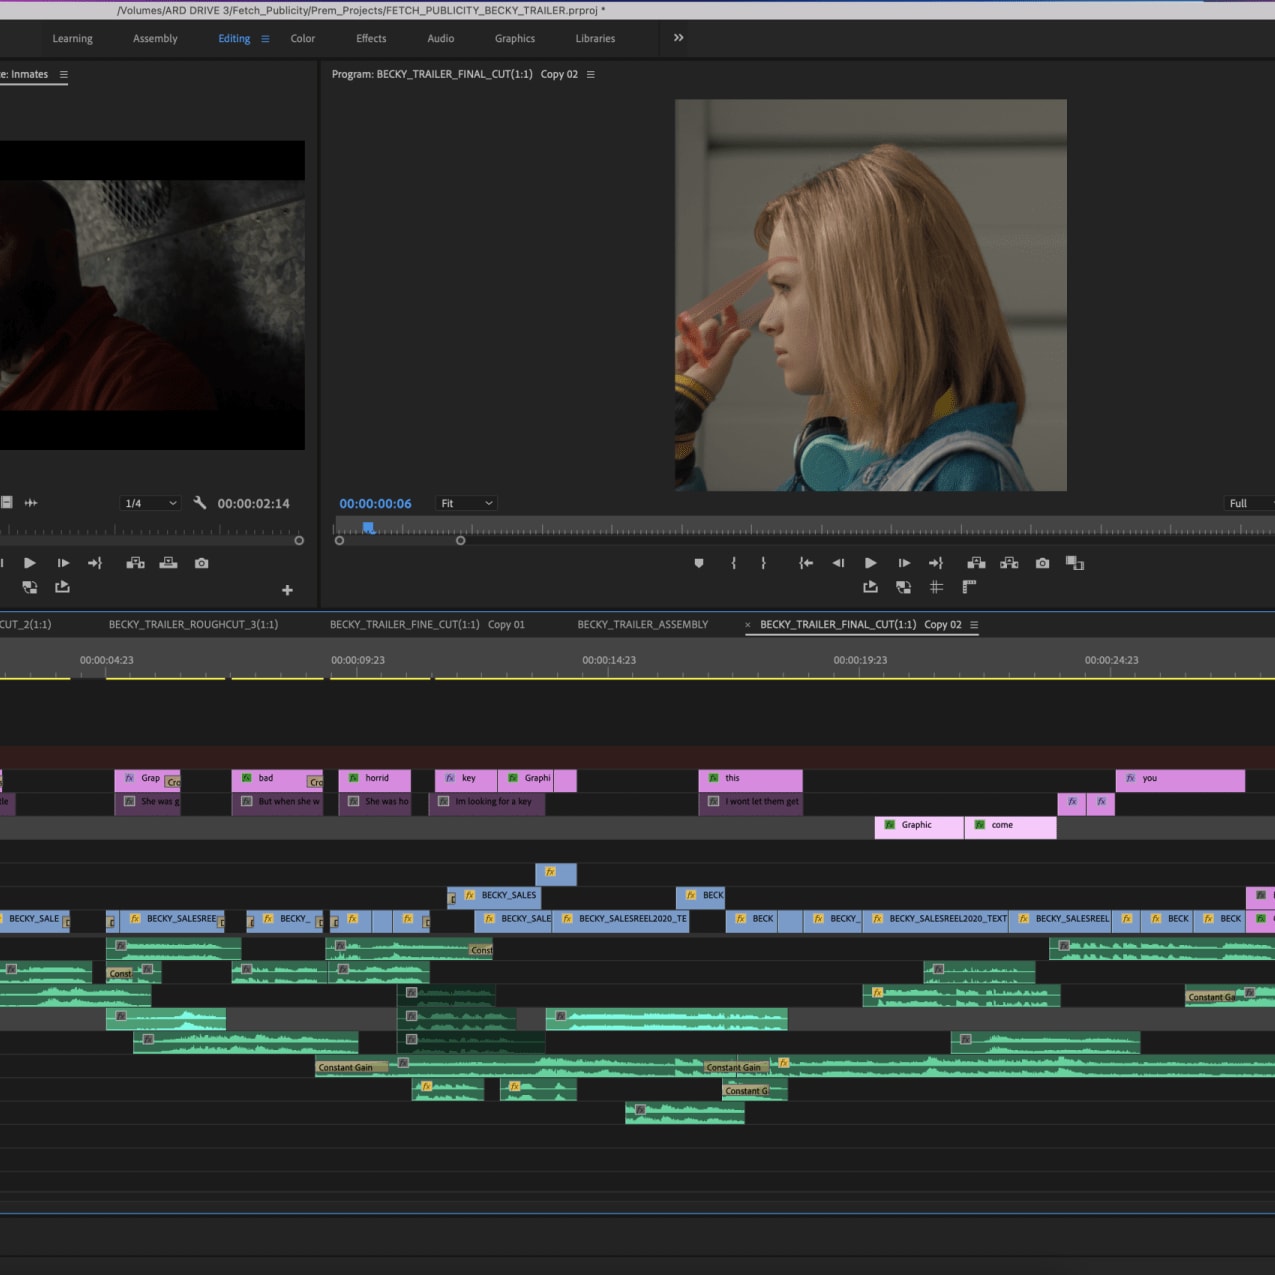The width and height of the screenshot is (1275, 1275).
Task: Open the Fit zoom level dropdown
Action: [x=466, y=503]
